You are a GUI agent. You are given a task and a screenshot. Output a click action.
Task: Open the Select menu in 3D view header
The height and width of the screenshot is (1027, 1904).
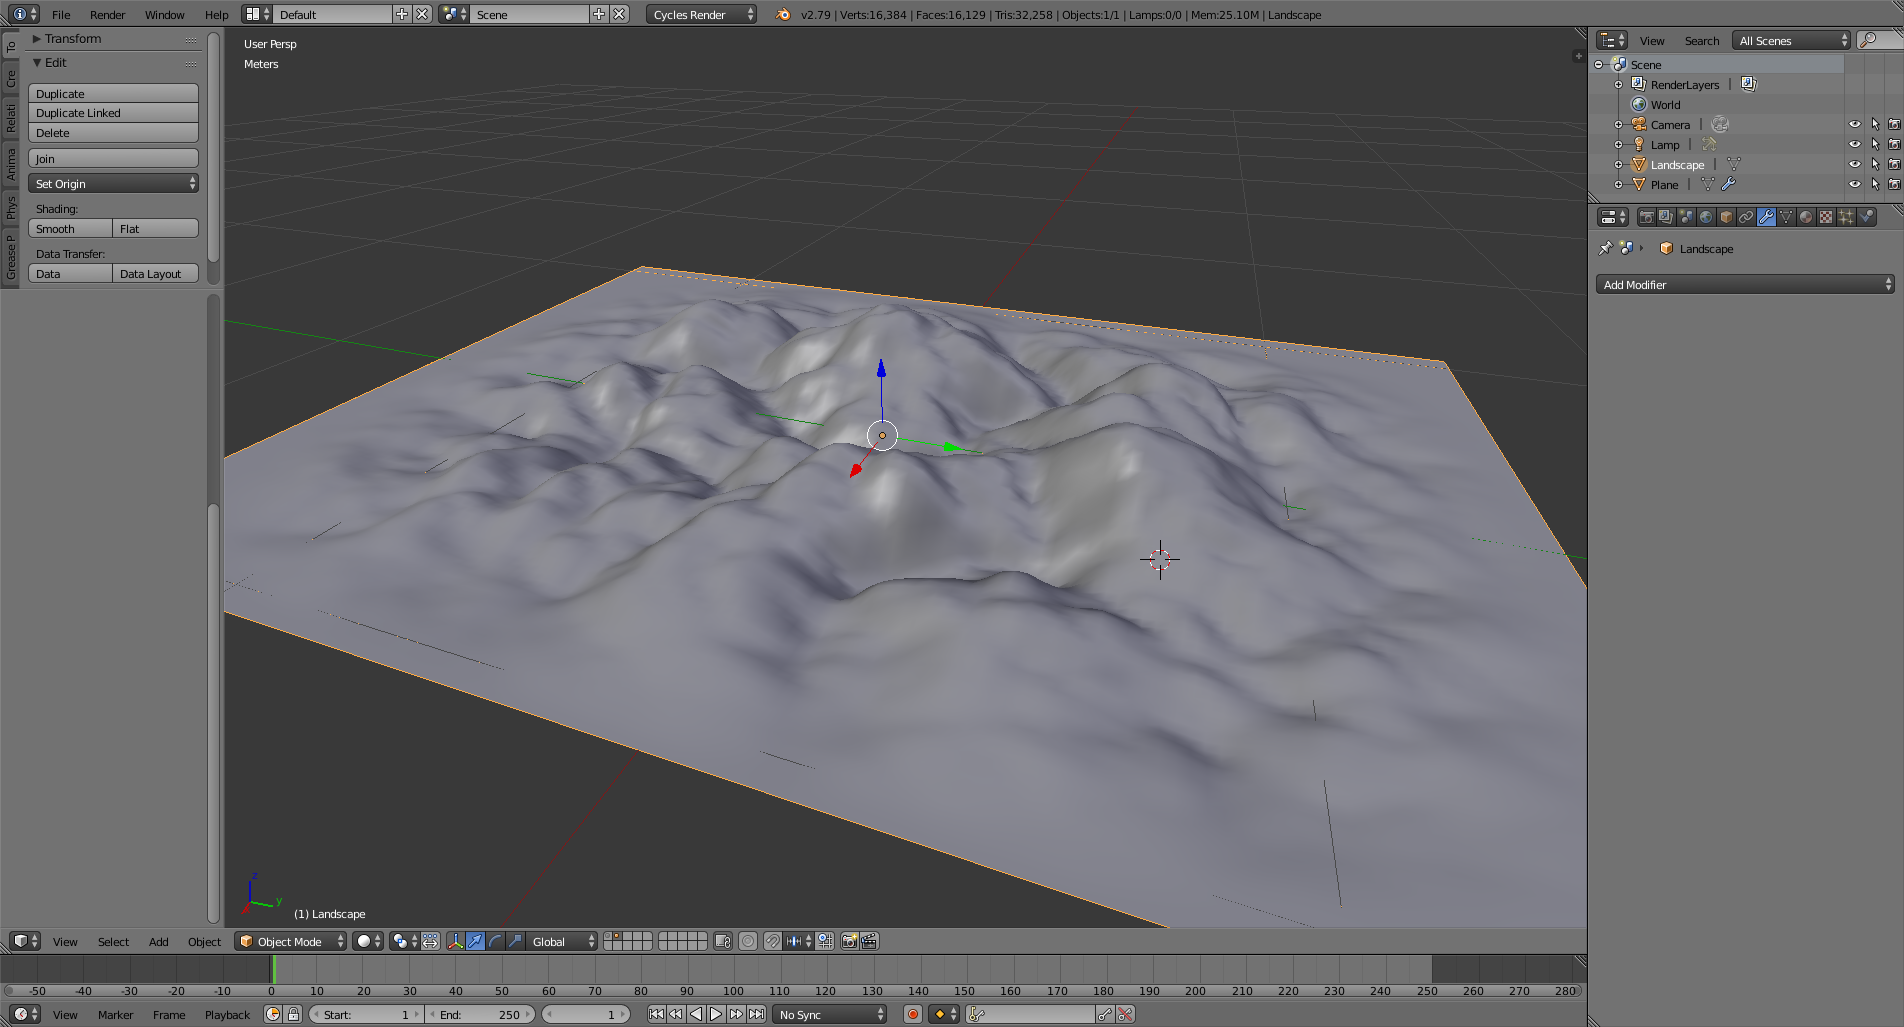[113, 941]
